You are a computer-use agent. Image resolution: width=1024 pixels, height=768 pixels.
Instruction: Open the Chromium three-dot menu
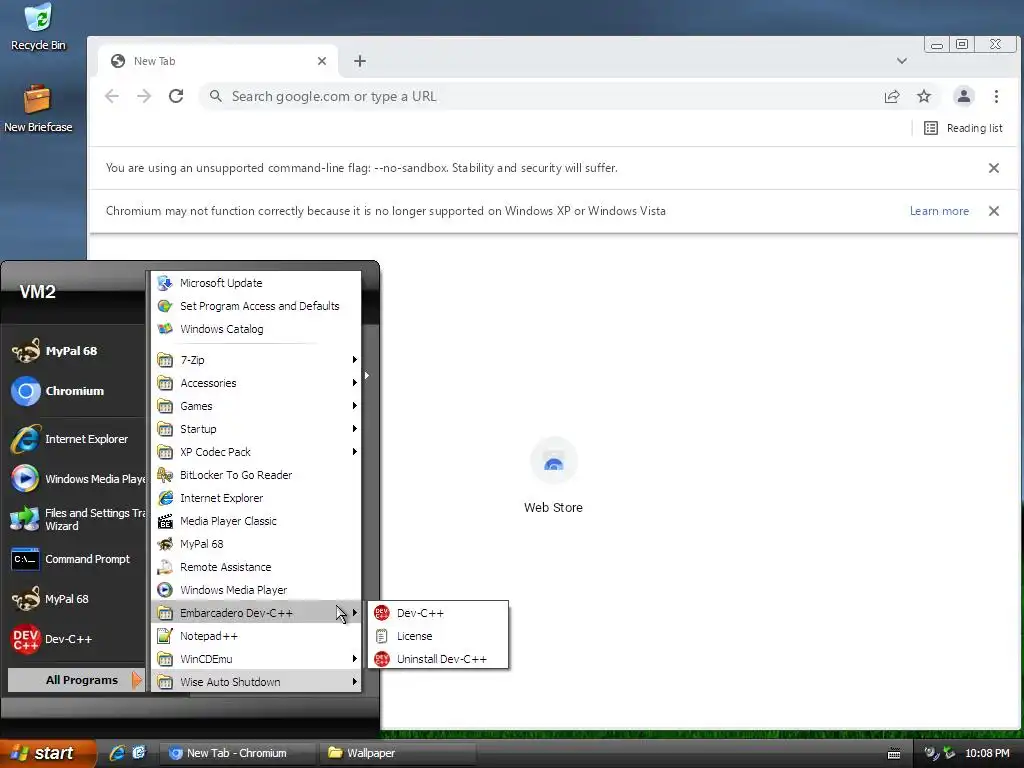(x=996, y=97)
